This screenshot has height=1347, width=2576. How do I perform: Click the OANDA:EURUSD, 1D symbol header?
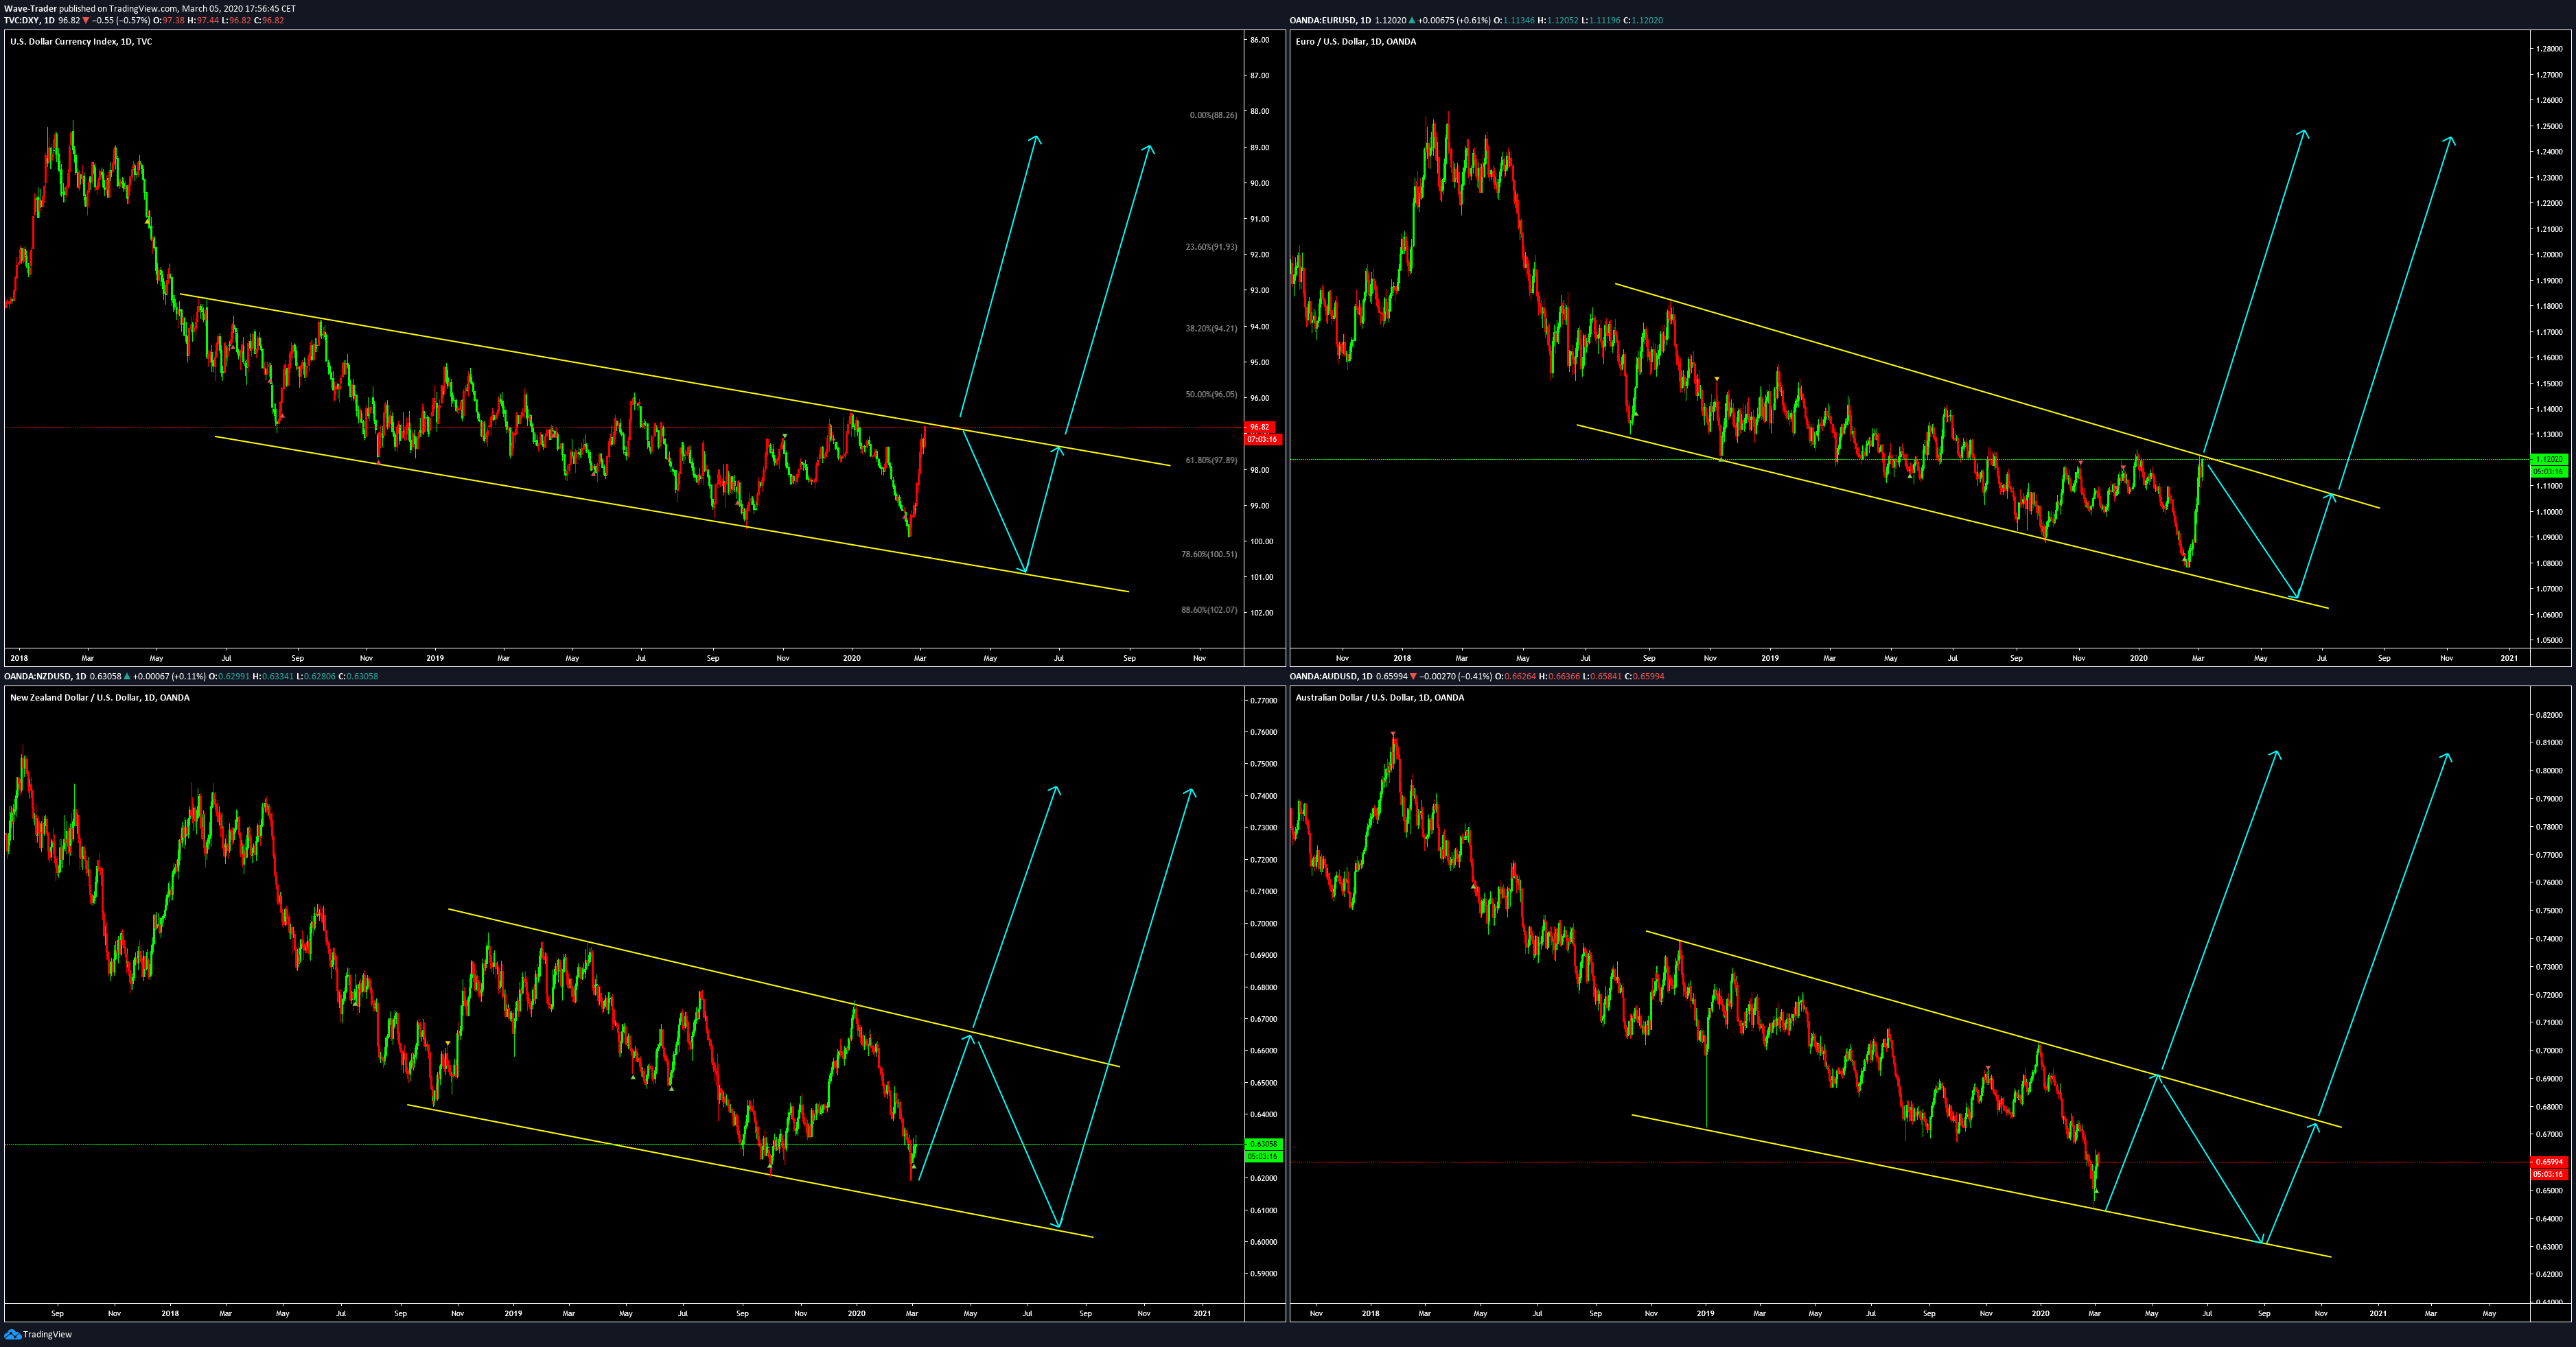click(x=1330, y=20)
